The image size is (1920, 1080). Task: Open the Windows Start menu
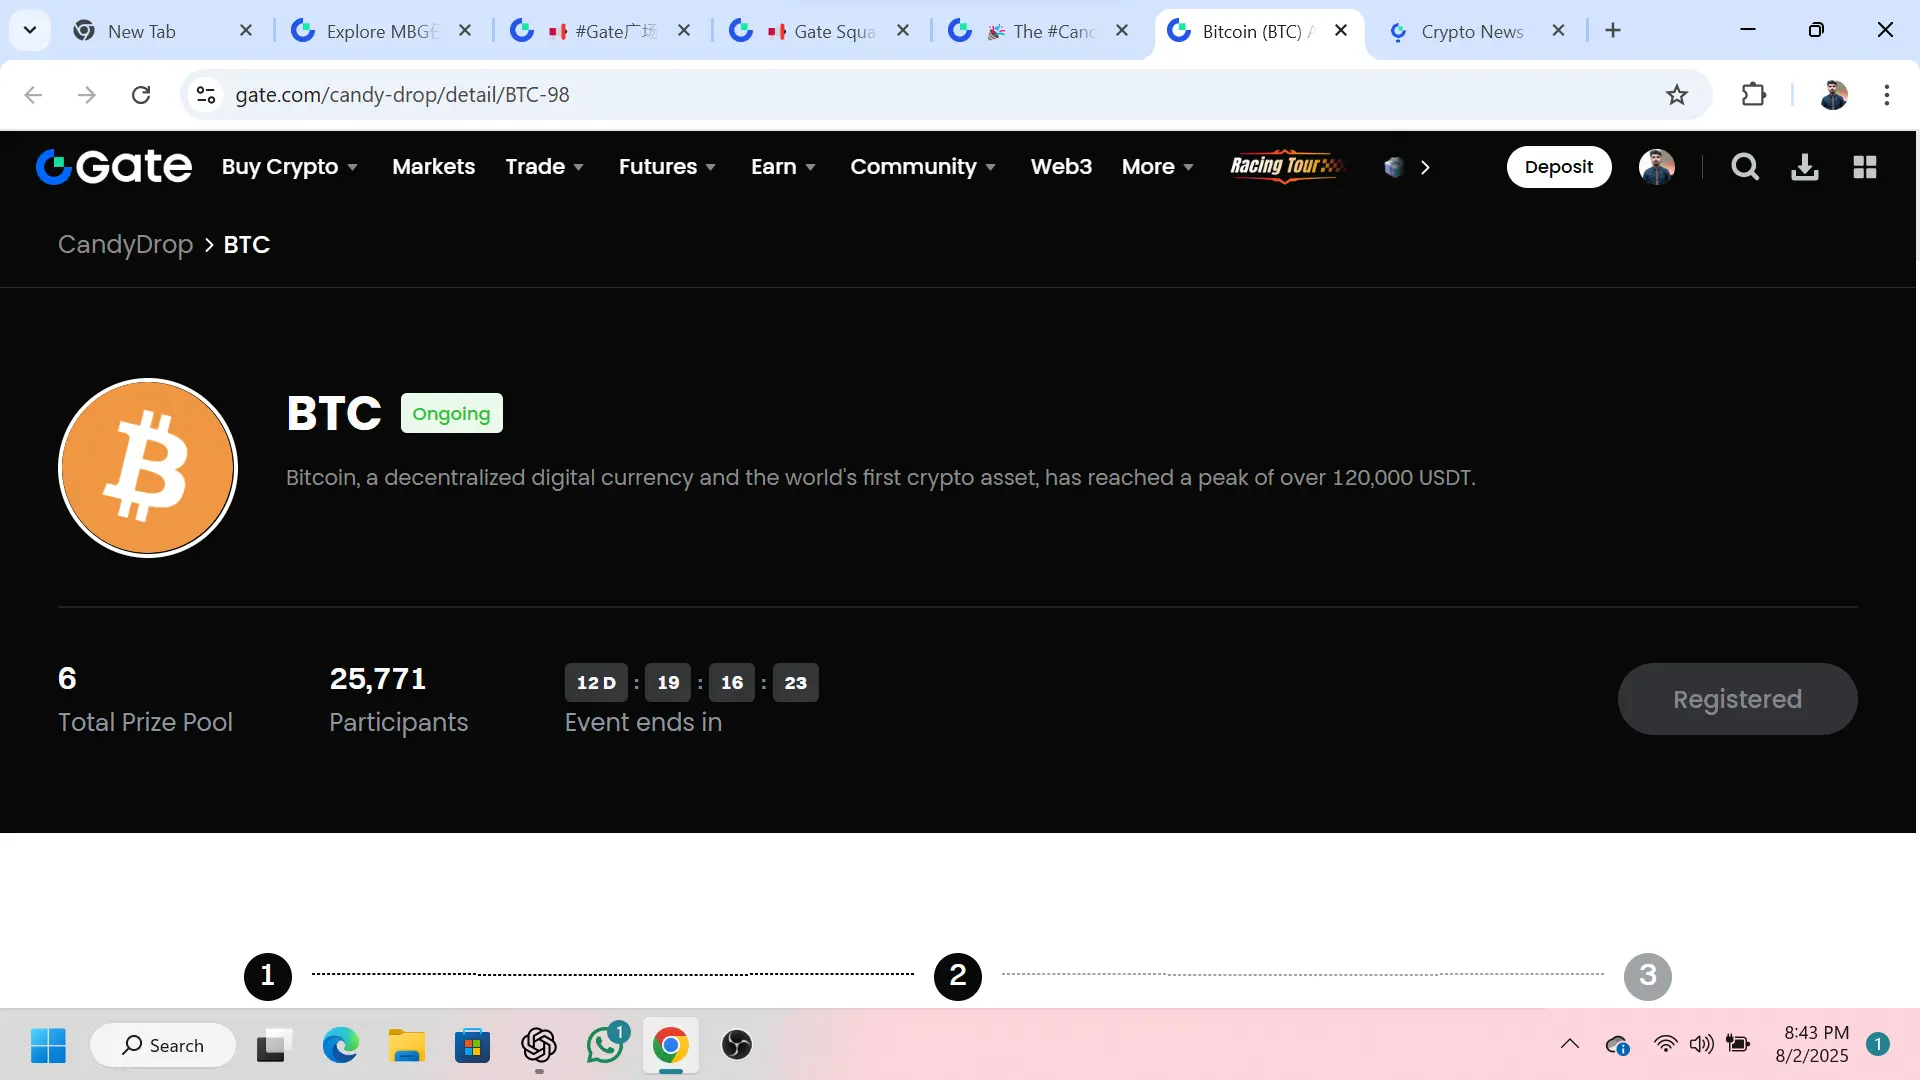(48, 1046)
